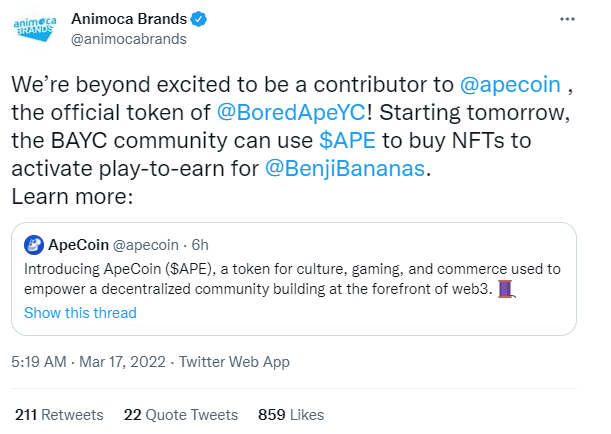Open the three-dot more options menu
The height and width of the screenshot is (434, 611).
567,19
